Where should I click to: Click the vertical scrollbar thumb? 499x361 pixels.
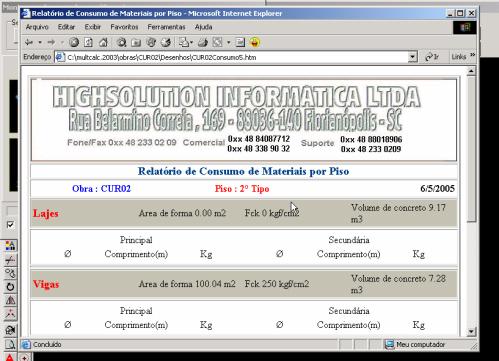click(471, 149)
